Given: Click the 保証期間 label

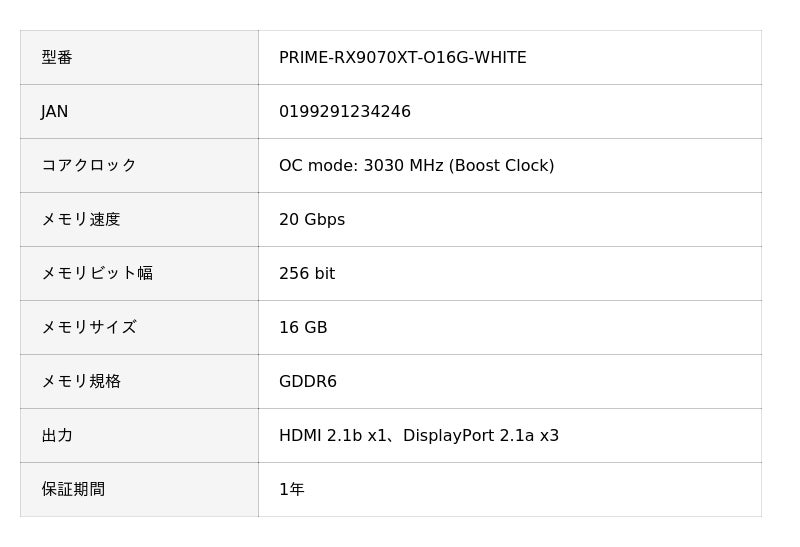Looking at the screenshot, I should (x=72, y=490).
